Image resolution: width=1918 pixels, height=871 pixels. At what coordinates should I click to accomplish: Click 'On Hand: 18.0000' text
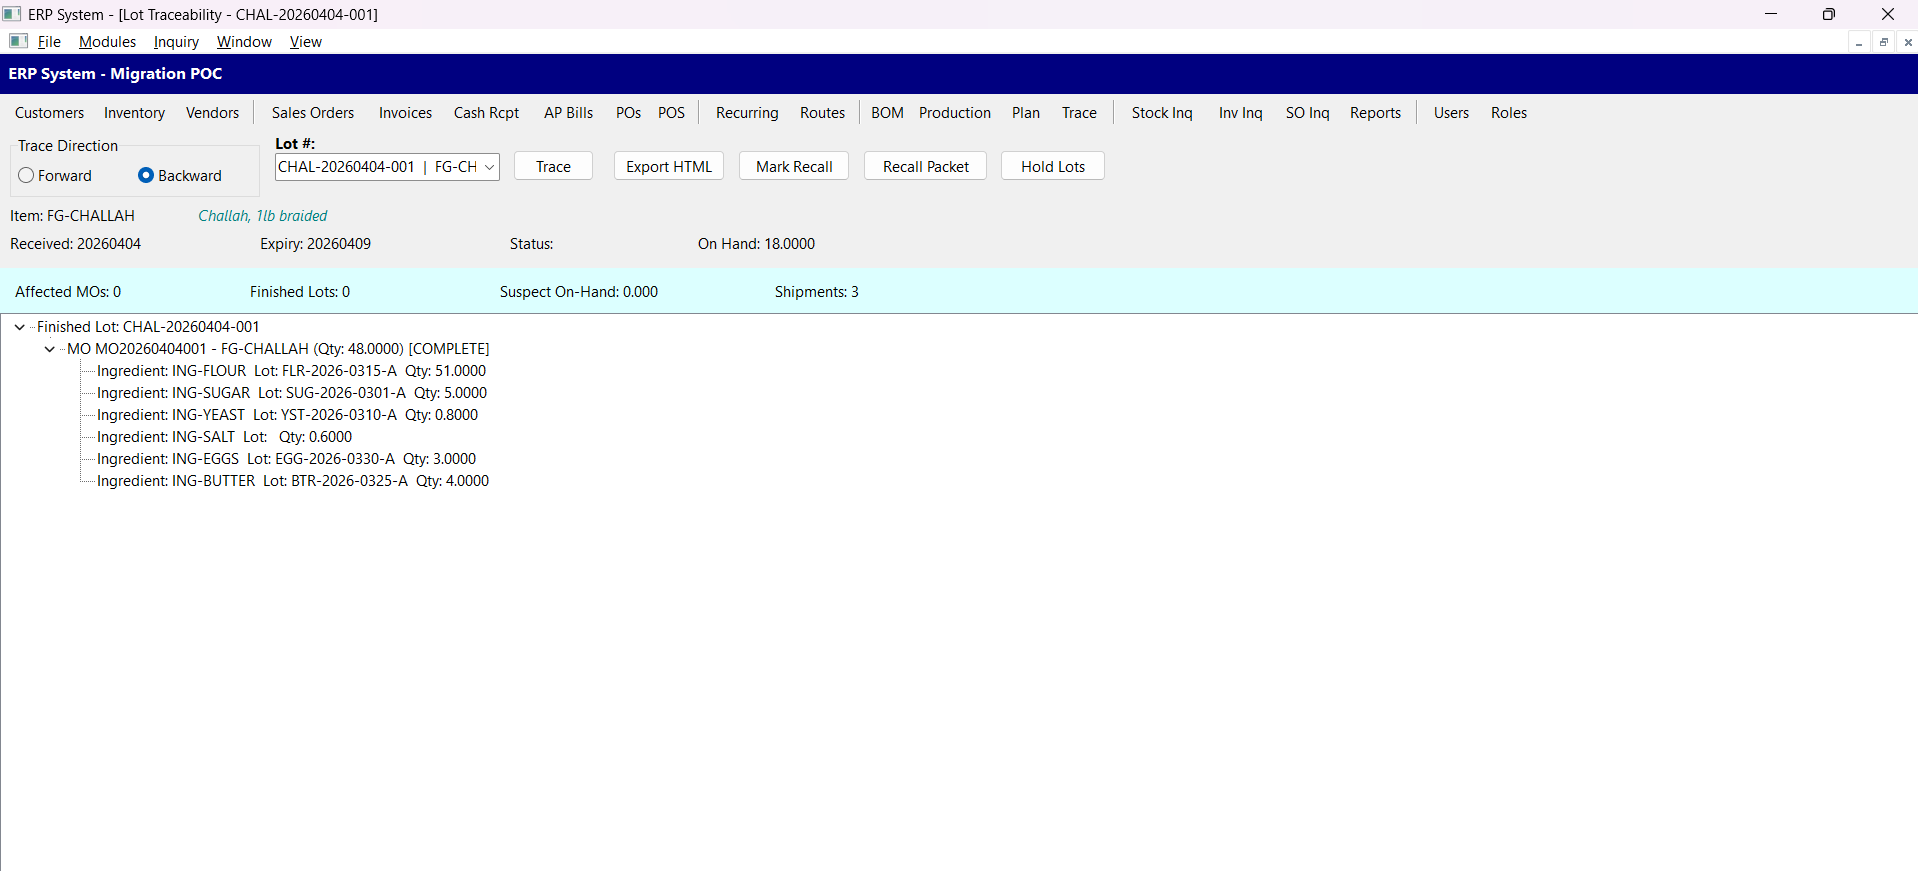[x=756, y=244]
